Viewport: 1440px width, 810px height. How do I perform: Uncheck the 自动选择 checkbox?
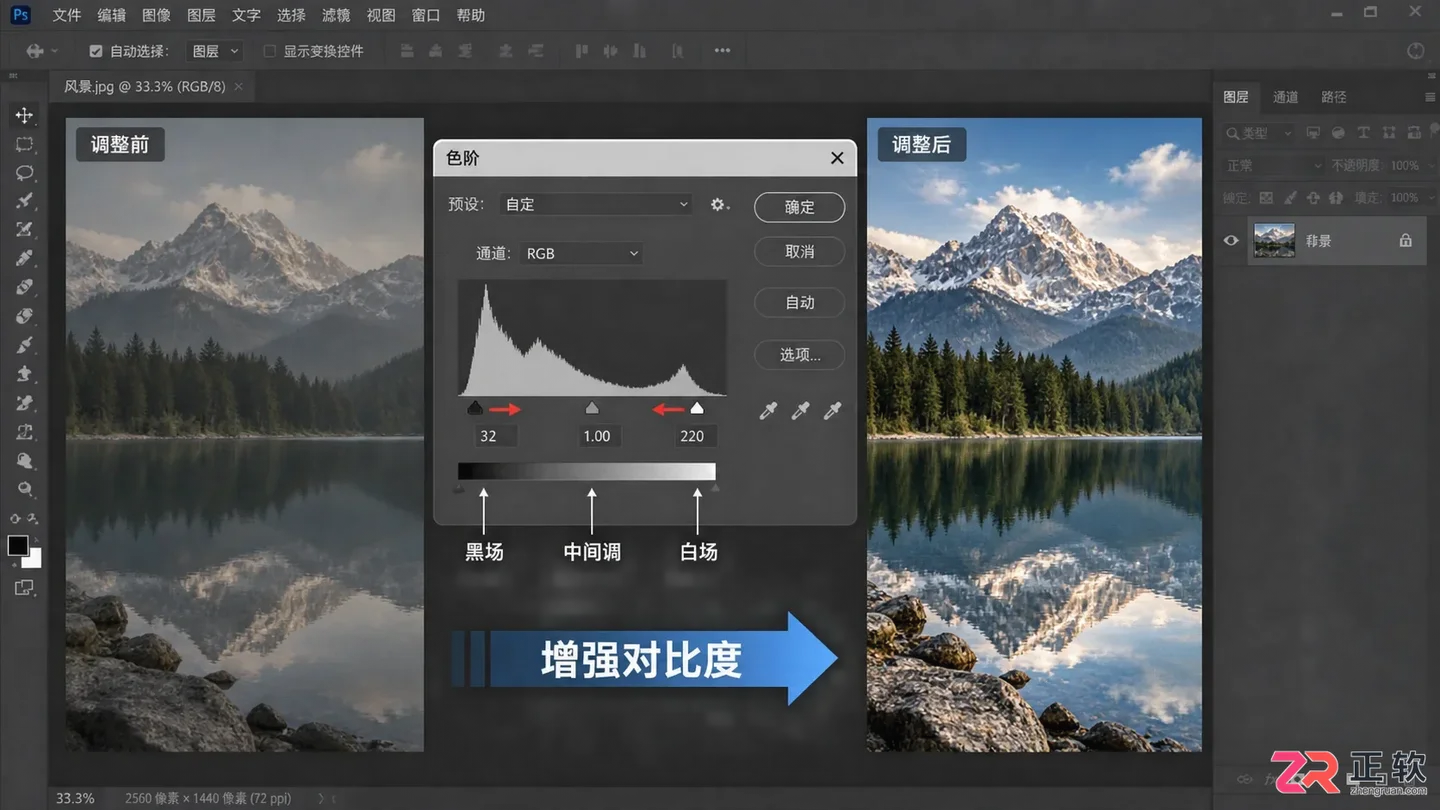96,51
